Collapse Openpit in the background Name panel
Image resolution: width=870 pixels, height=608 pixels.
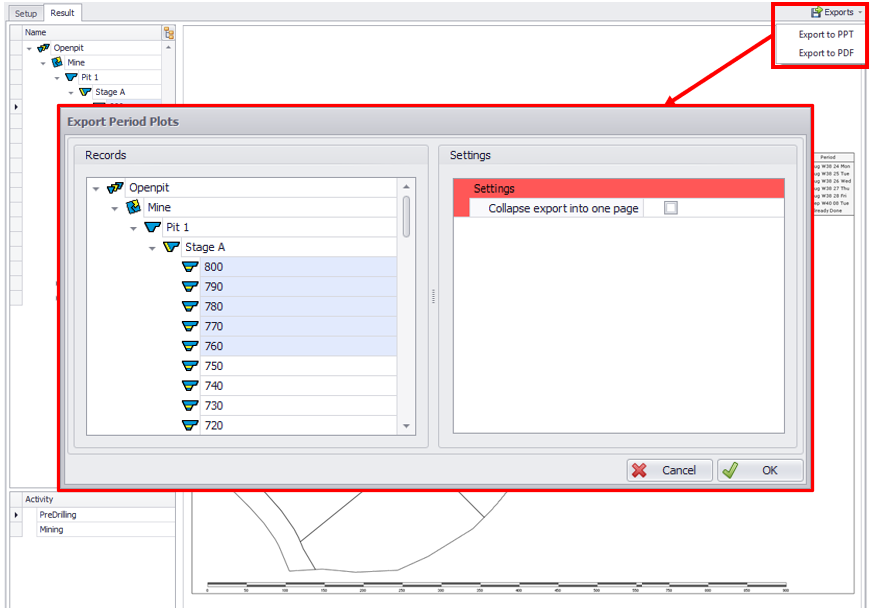click(x=29, y=49)
